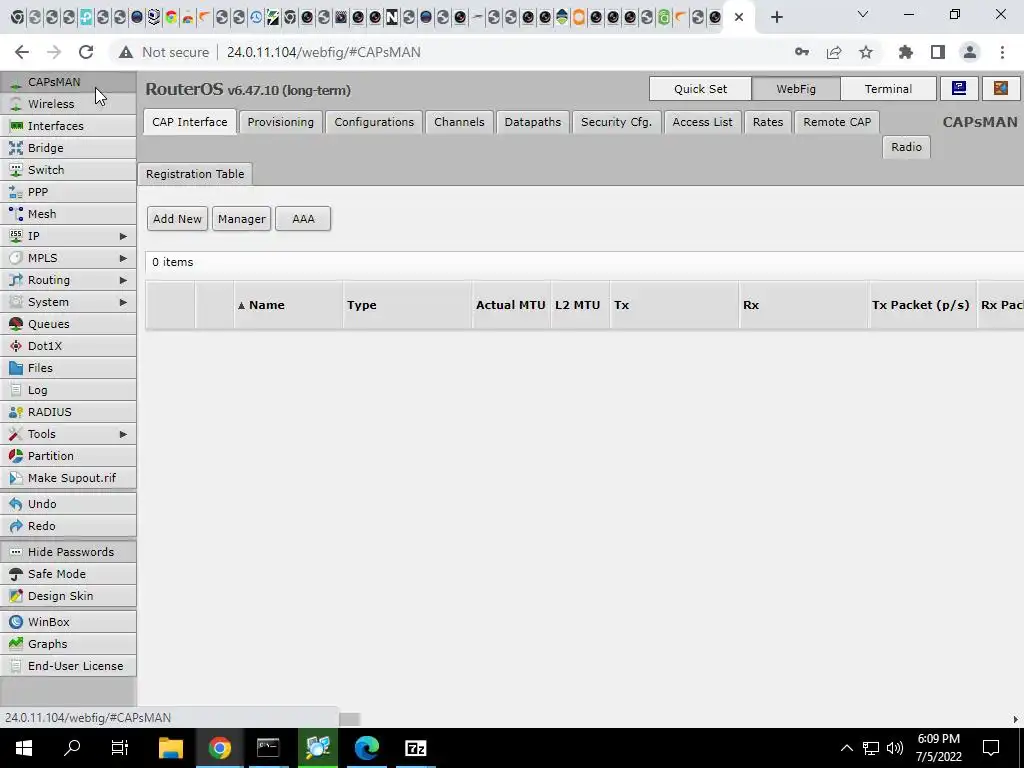Click the L2 MTU column header
1024x768 pixels.
580,305
